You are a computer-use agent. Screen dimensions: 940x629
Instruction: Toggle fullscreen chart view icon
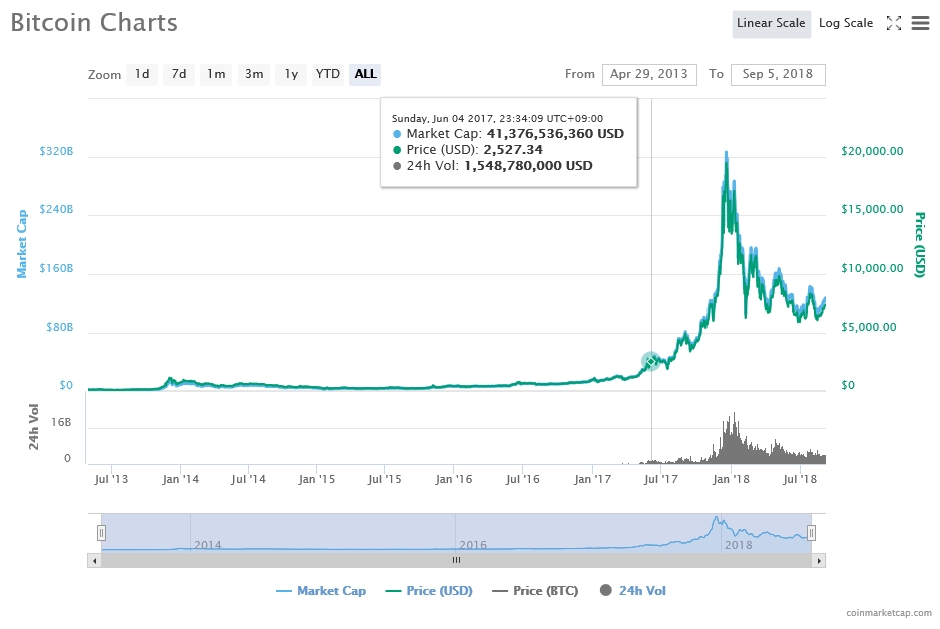[894, 23]
